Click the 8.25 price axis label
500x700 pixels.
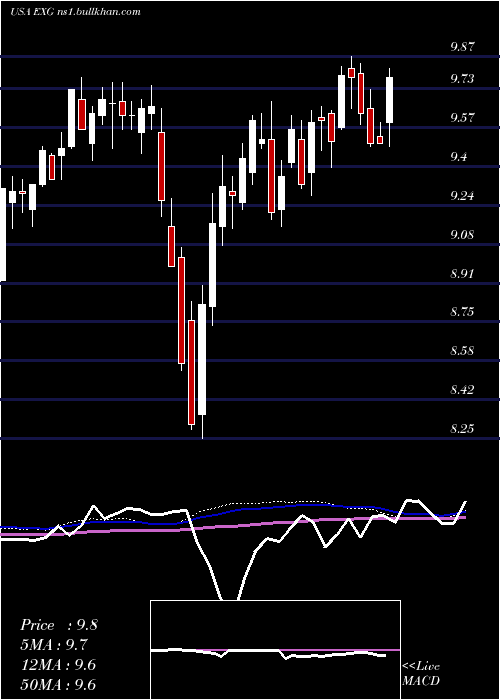462,429
